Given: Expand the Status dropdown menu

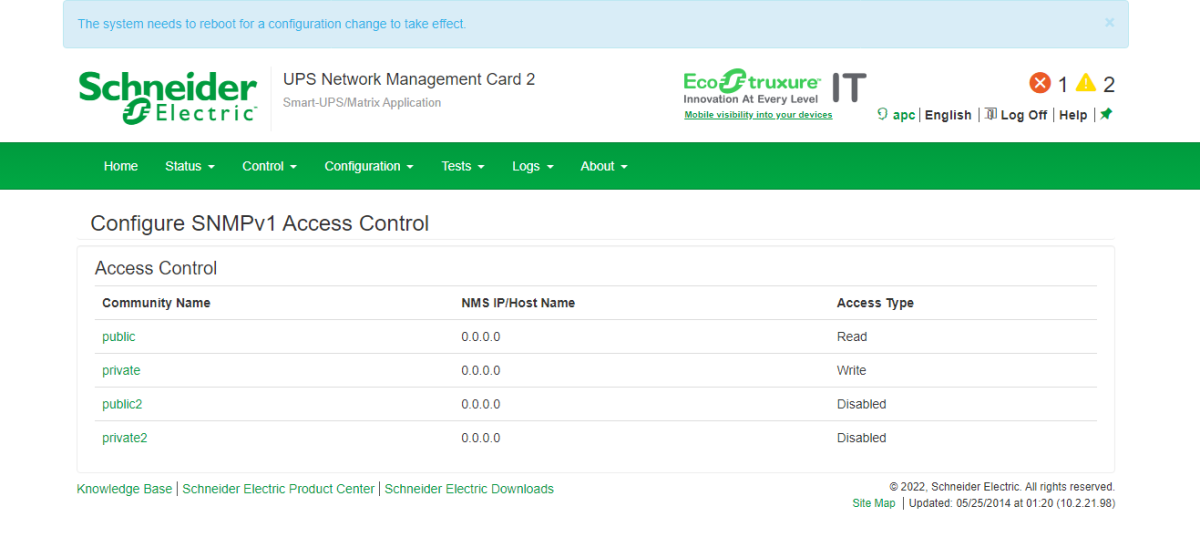Looking at the screenshot, I should [190, 166].
